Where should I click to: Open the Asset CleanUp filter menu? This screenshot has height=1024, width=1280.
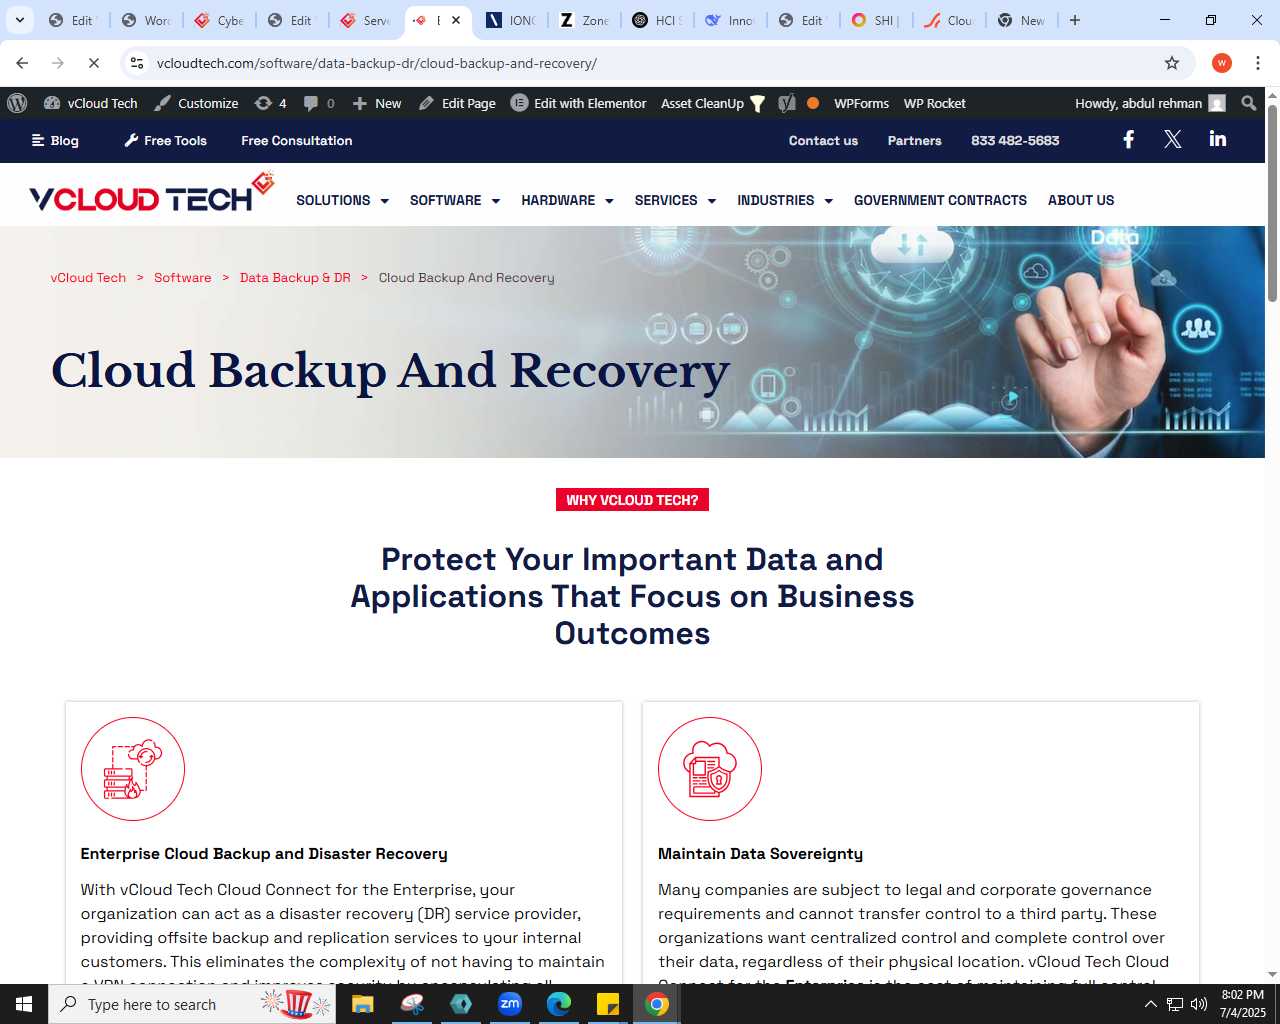[x=713, y=103]
